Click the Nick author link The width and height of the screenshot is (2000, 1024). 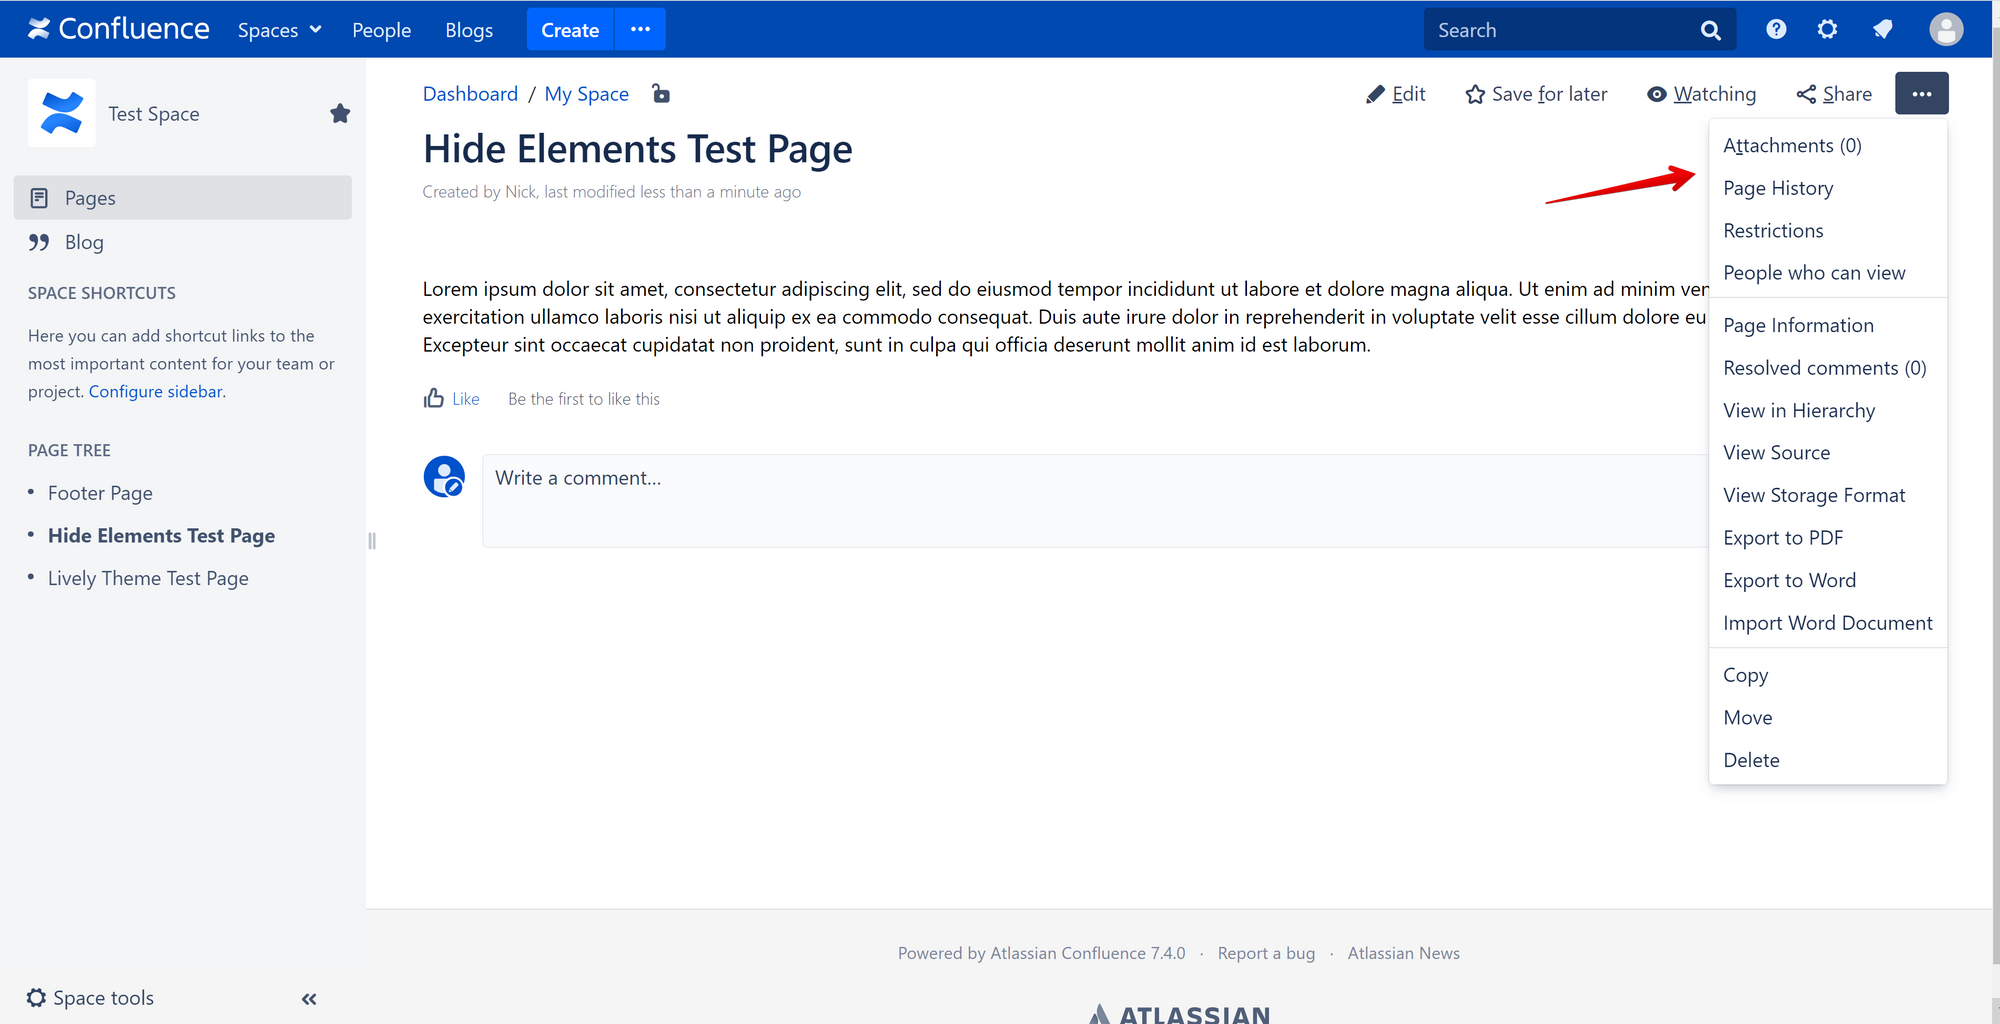[520, 192]
